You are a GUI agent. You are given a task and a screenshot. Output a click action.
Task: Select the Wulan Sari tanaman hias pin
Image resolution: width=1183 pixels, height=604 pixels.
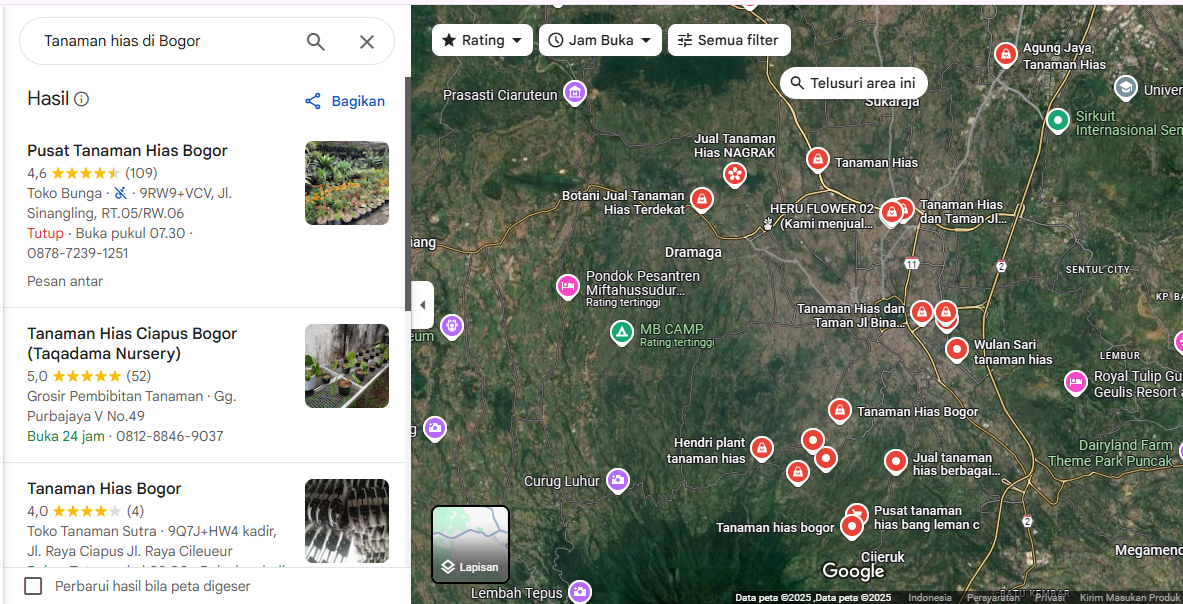(x=957, y=350)
